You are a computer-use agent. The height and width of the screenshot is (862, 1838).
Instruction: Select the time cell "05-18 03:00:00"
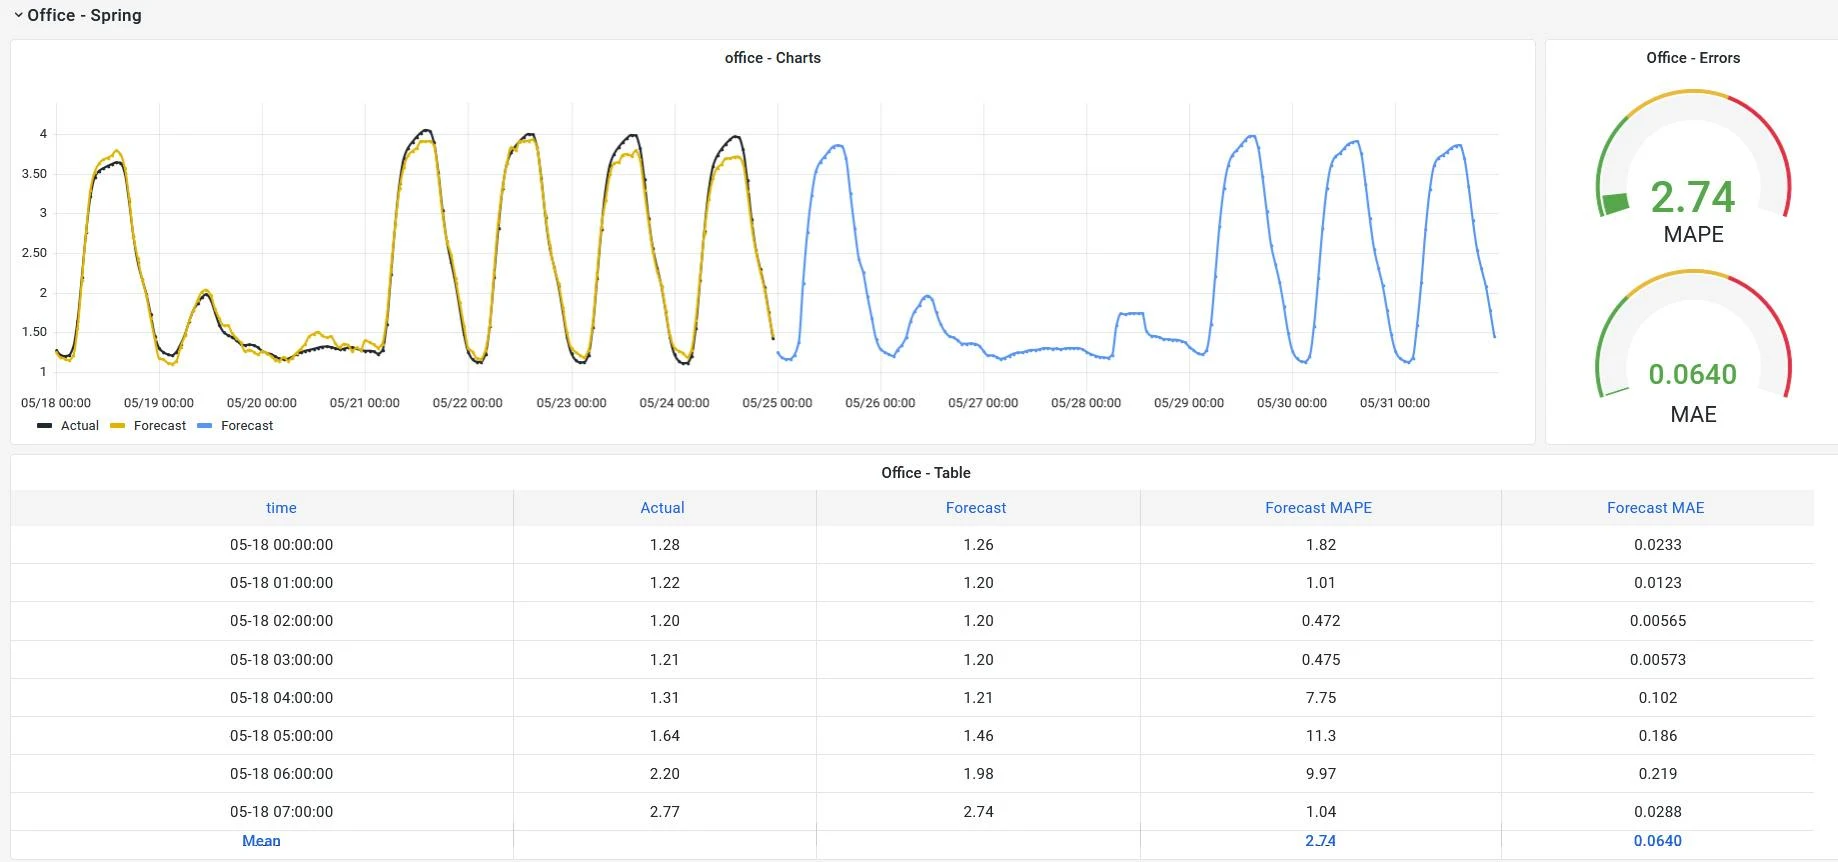[281, 660]
